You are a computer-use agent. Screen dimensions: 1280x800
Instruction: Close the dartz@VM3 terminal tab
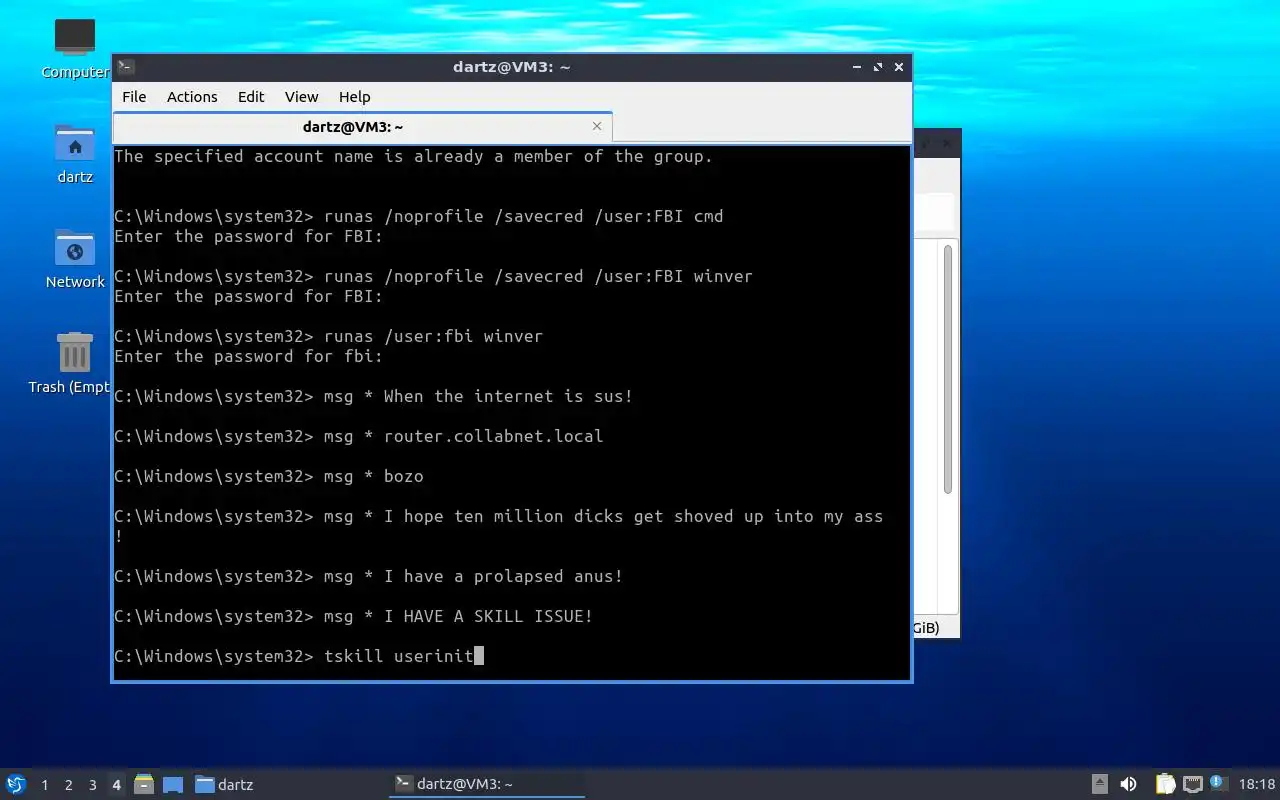coord(597,126)
